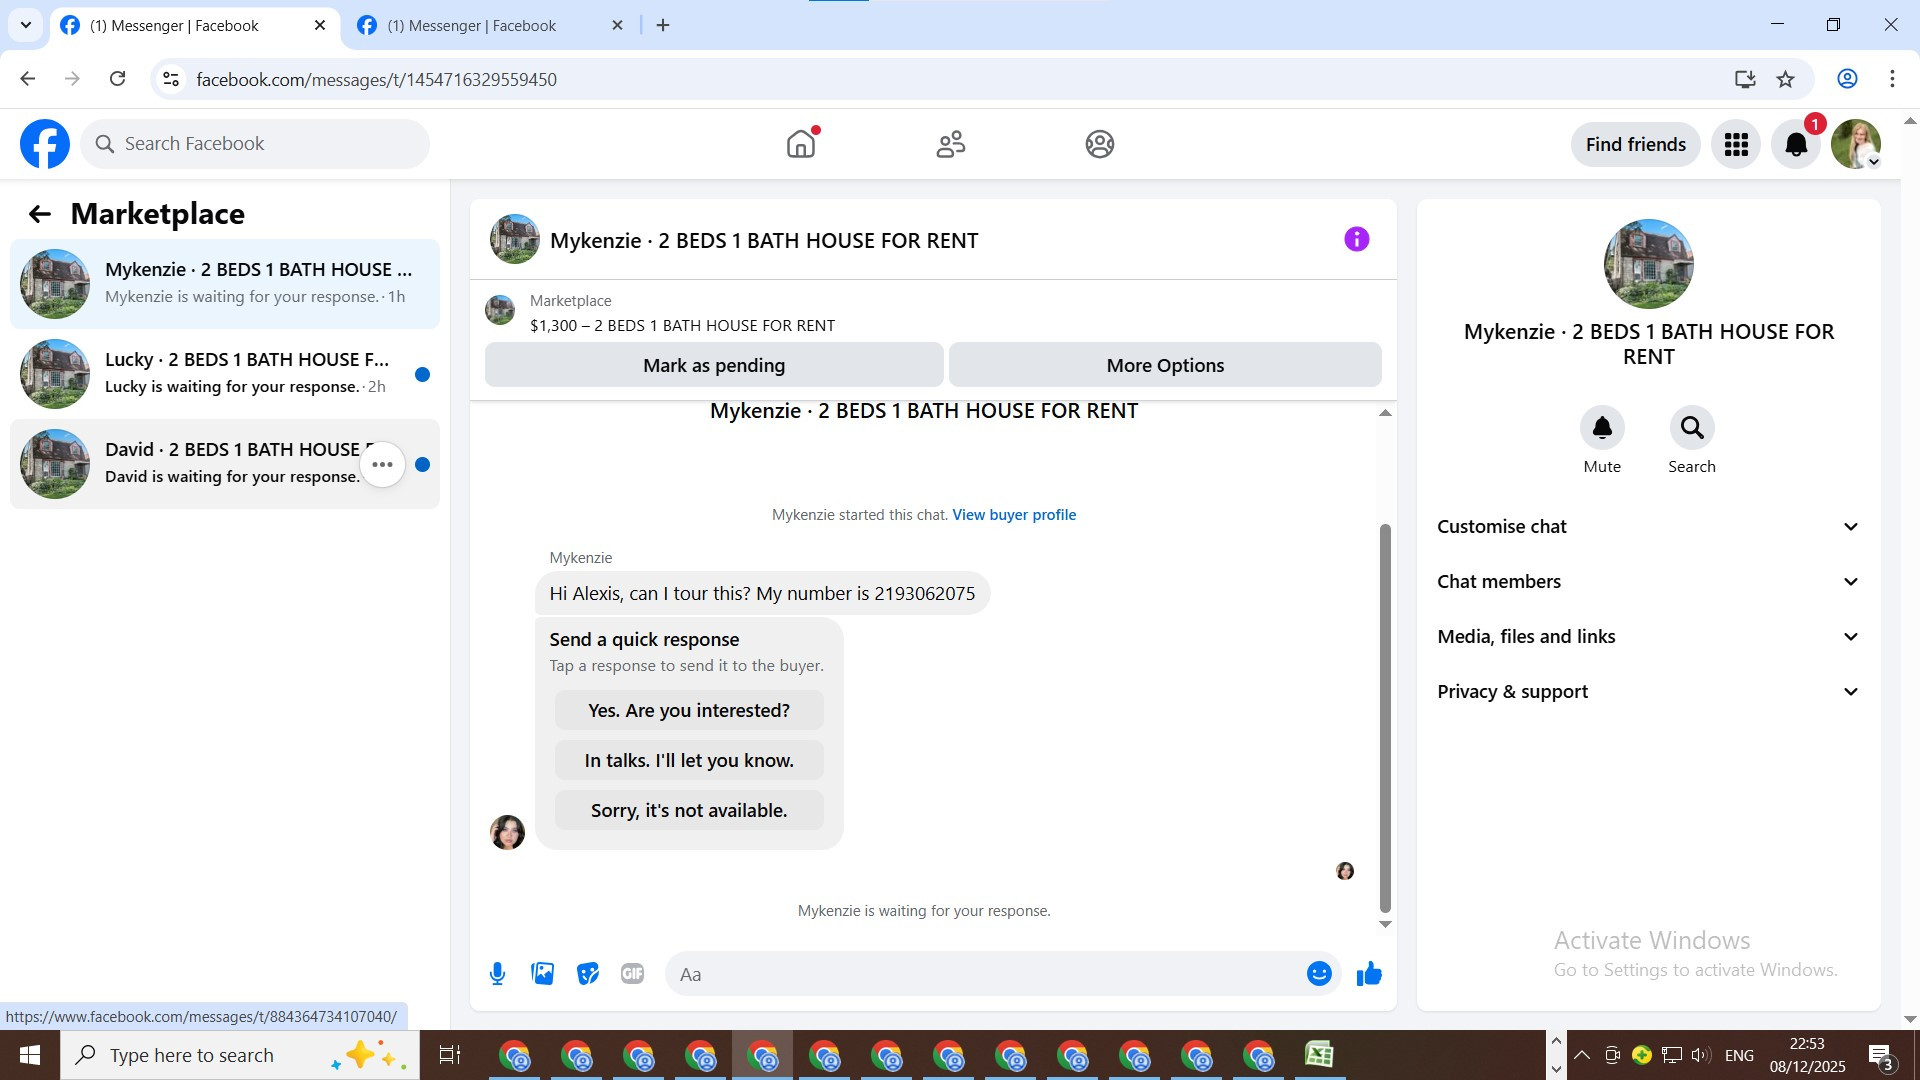Click the browser address bar URL

tap(376, 80)
